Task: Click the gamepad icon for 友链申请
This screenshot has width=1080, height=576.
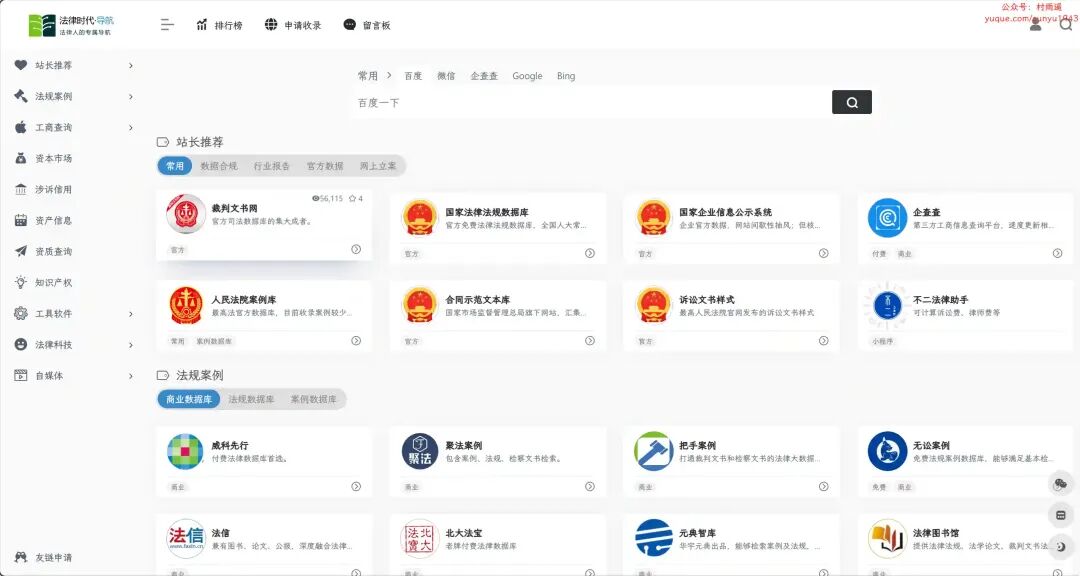Action: 21,557
